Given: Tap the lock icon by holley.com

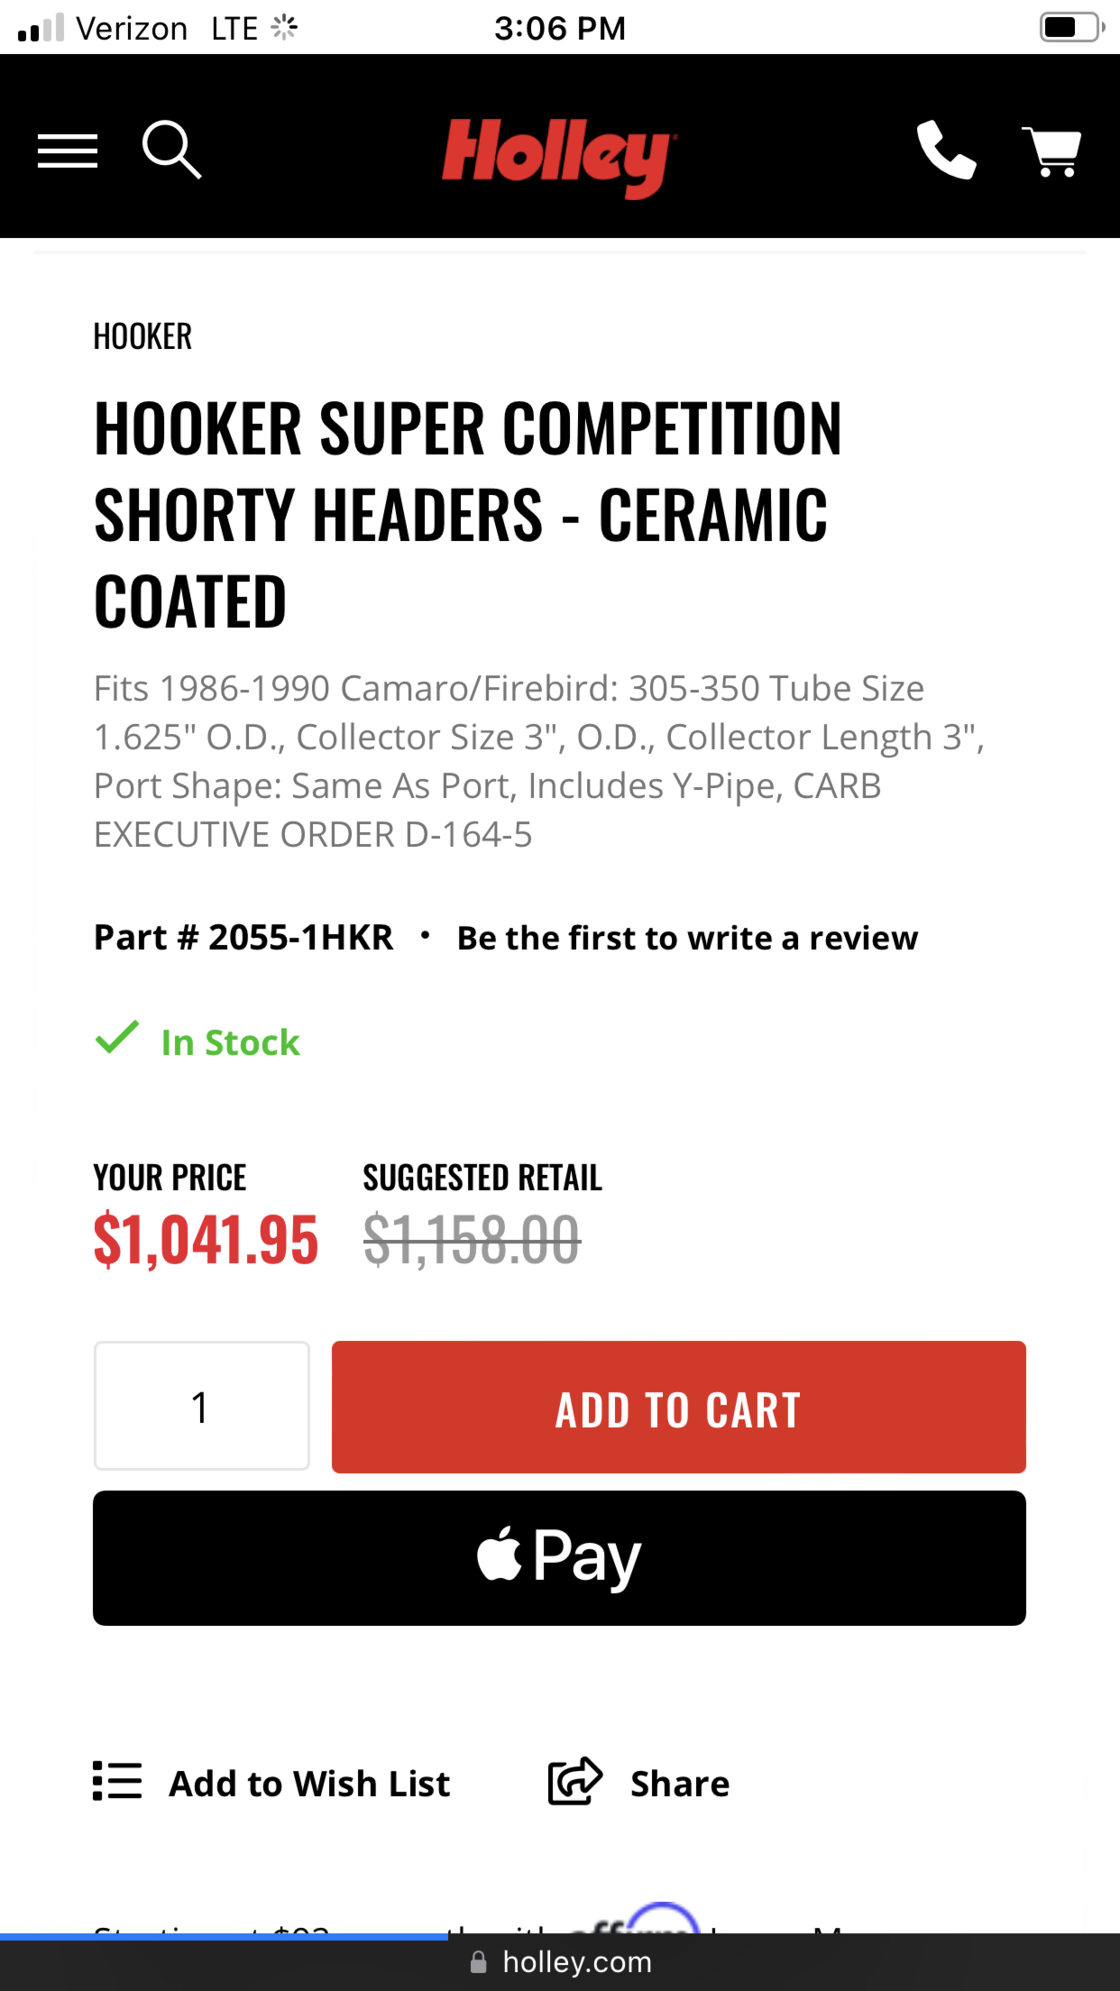Looking at the screenshot, I should [479, 1962].
